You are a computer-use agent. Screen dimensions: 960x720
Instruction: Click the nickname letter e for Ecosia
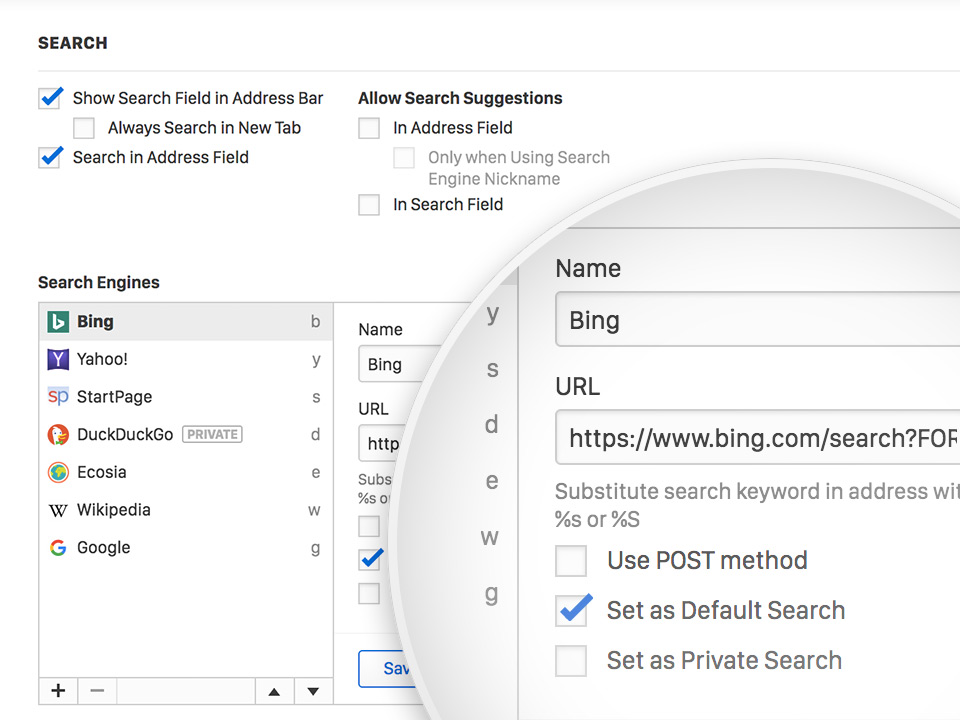316,473
